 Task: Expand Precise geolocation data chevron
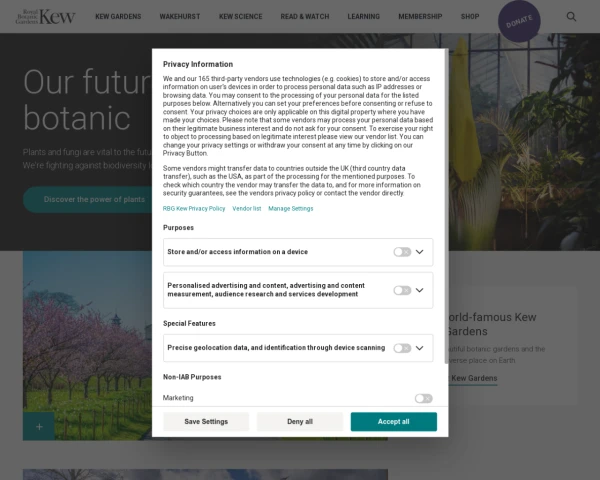(x=421, y=348)
